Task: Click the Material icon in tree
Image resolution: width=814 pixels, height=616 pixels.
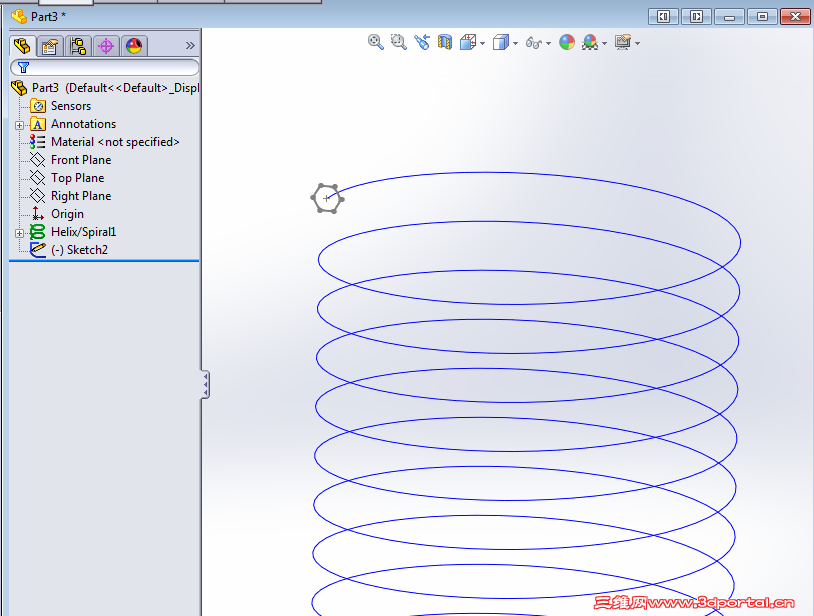Action: click(37, 142)
